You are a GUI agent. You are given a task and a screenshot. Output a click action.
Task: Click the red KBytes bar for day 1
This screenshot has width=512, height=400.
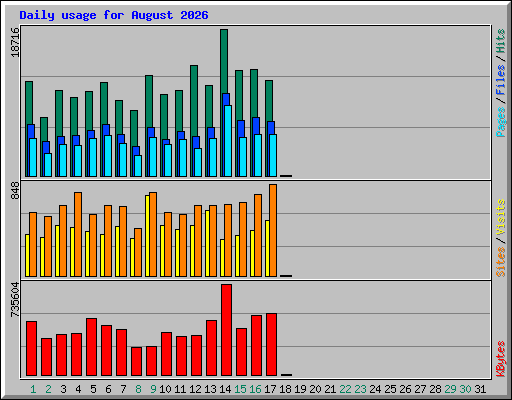click(31, 349)
